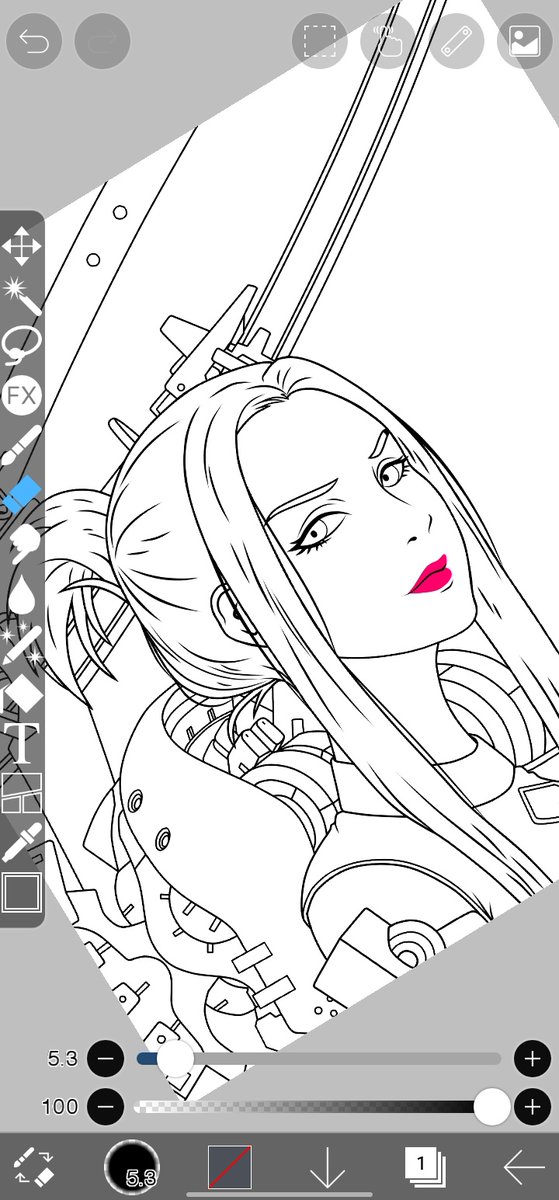The height and width of the screenshot is (1200, 559).
Task: Increase opacity with plus button
Action: coord(532,1107)
